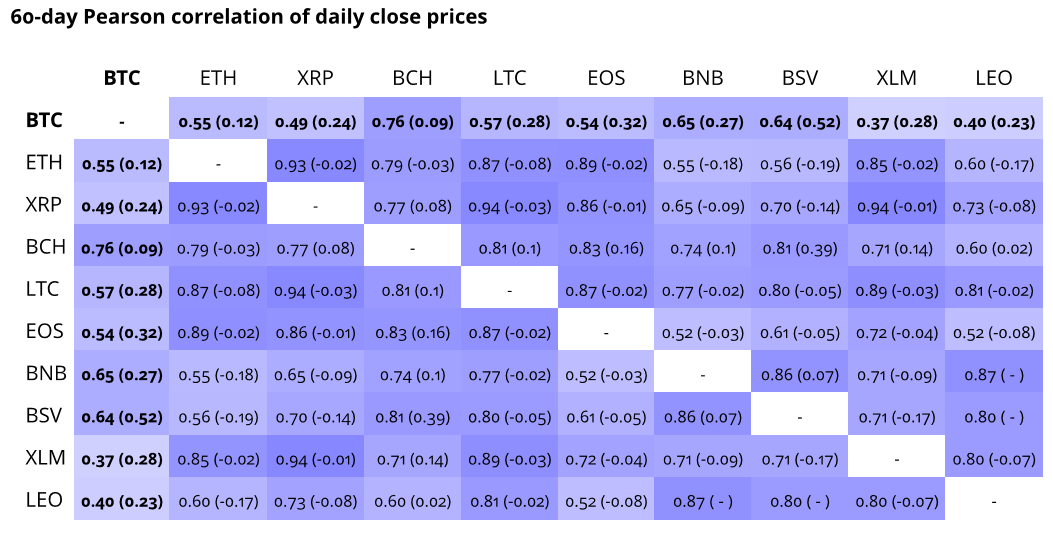Click the BTC row, BSV column cell
This screenshot has height=535, width=1053.
[799, 122]
